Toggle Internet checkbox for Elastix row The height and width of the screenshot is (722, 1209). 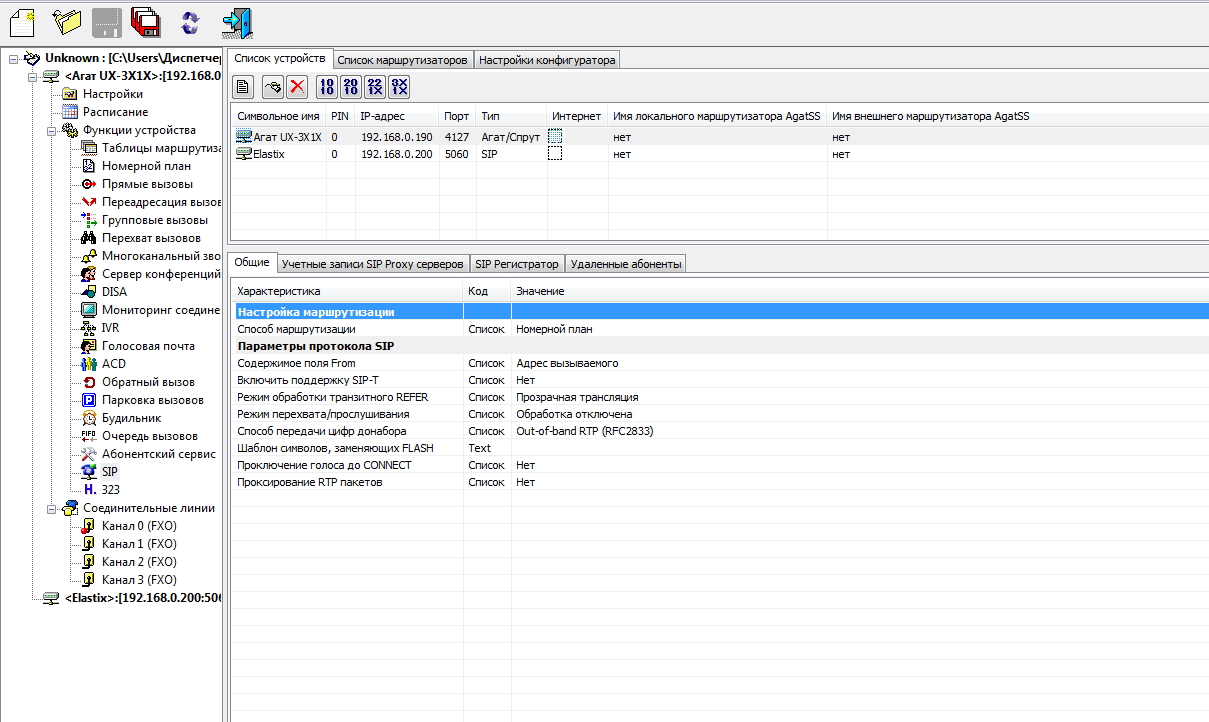[x=555, y=154]
